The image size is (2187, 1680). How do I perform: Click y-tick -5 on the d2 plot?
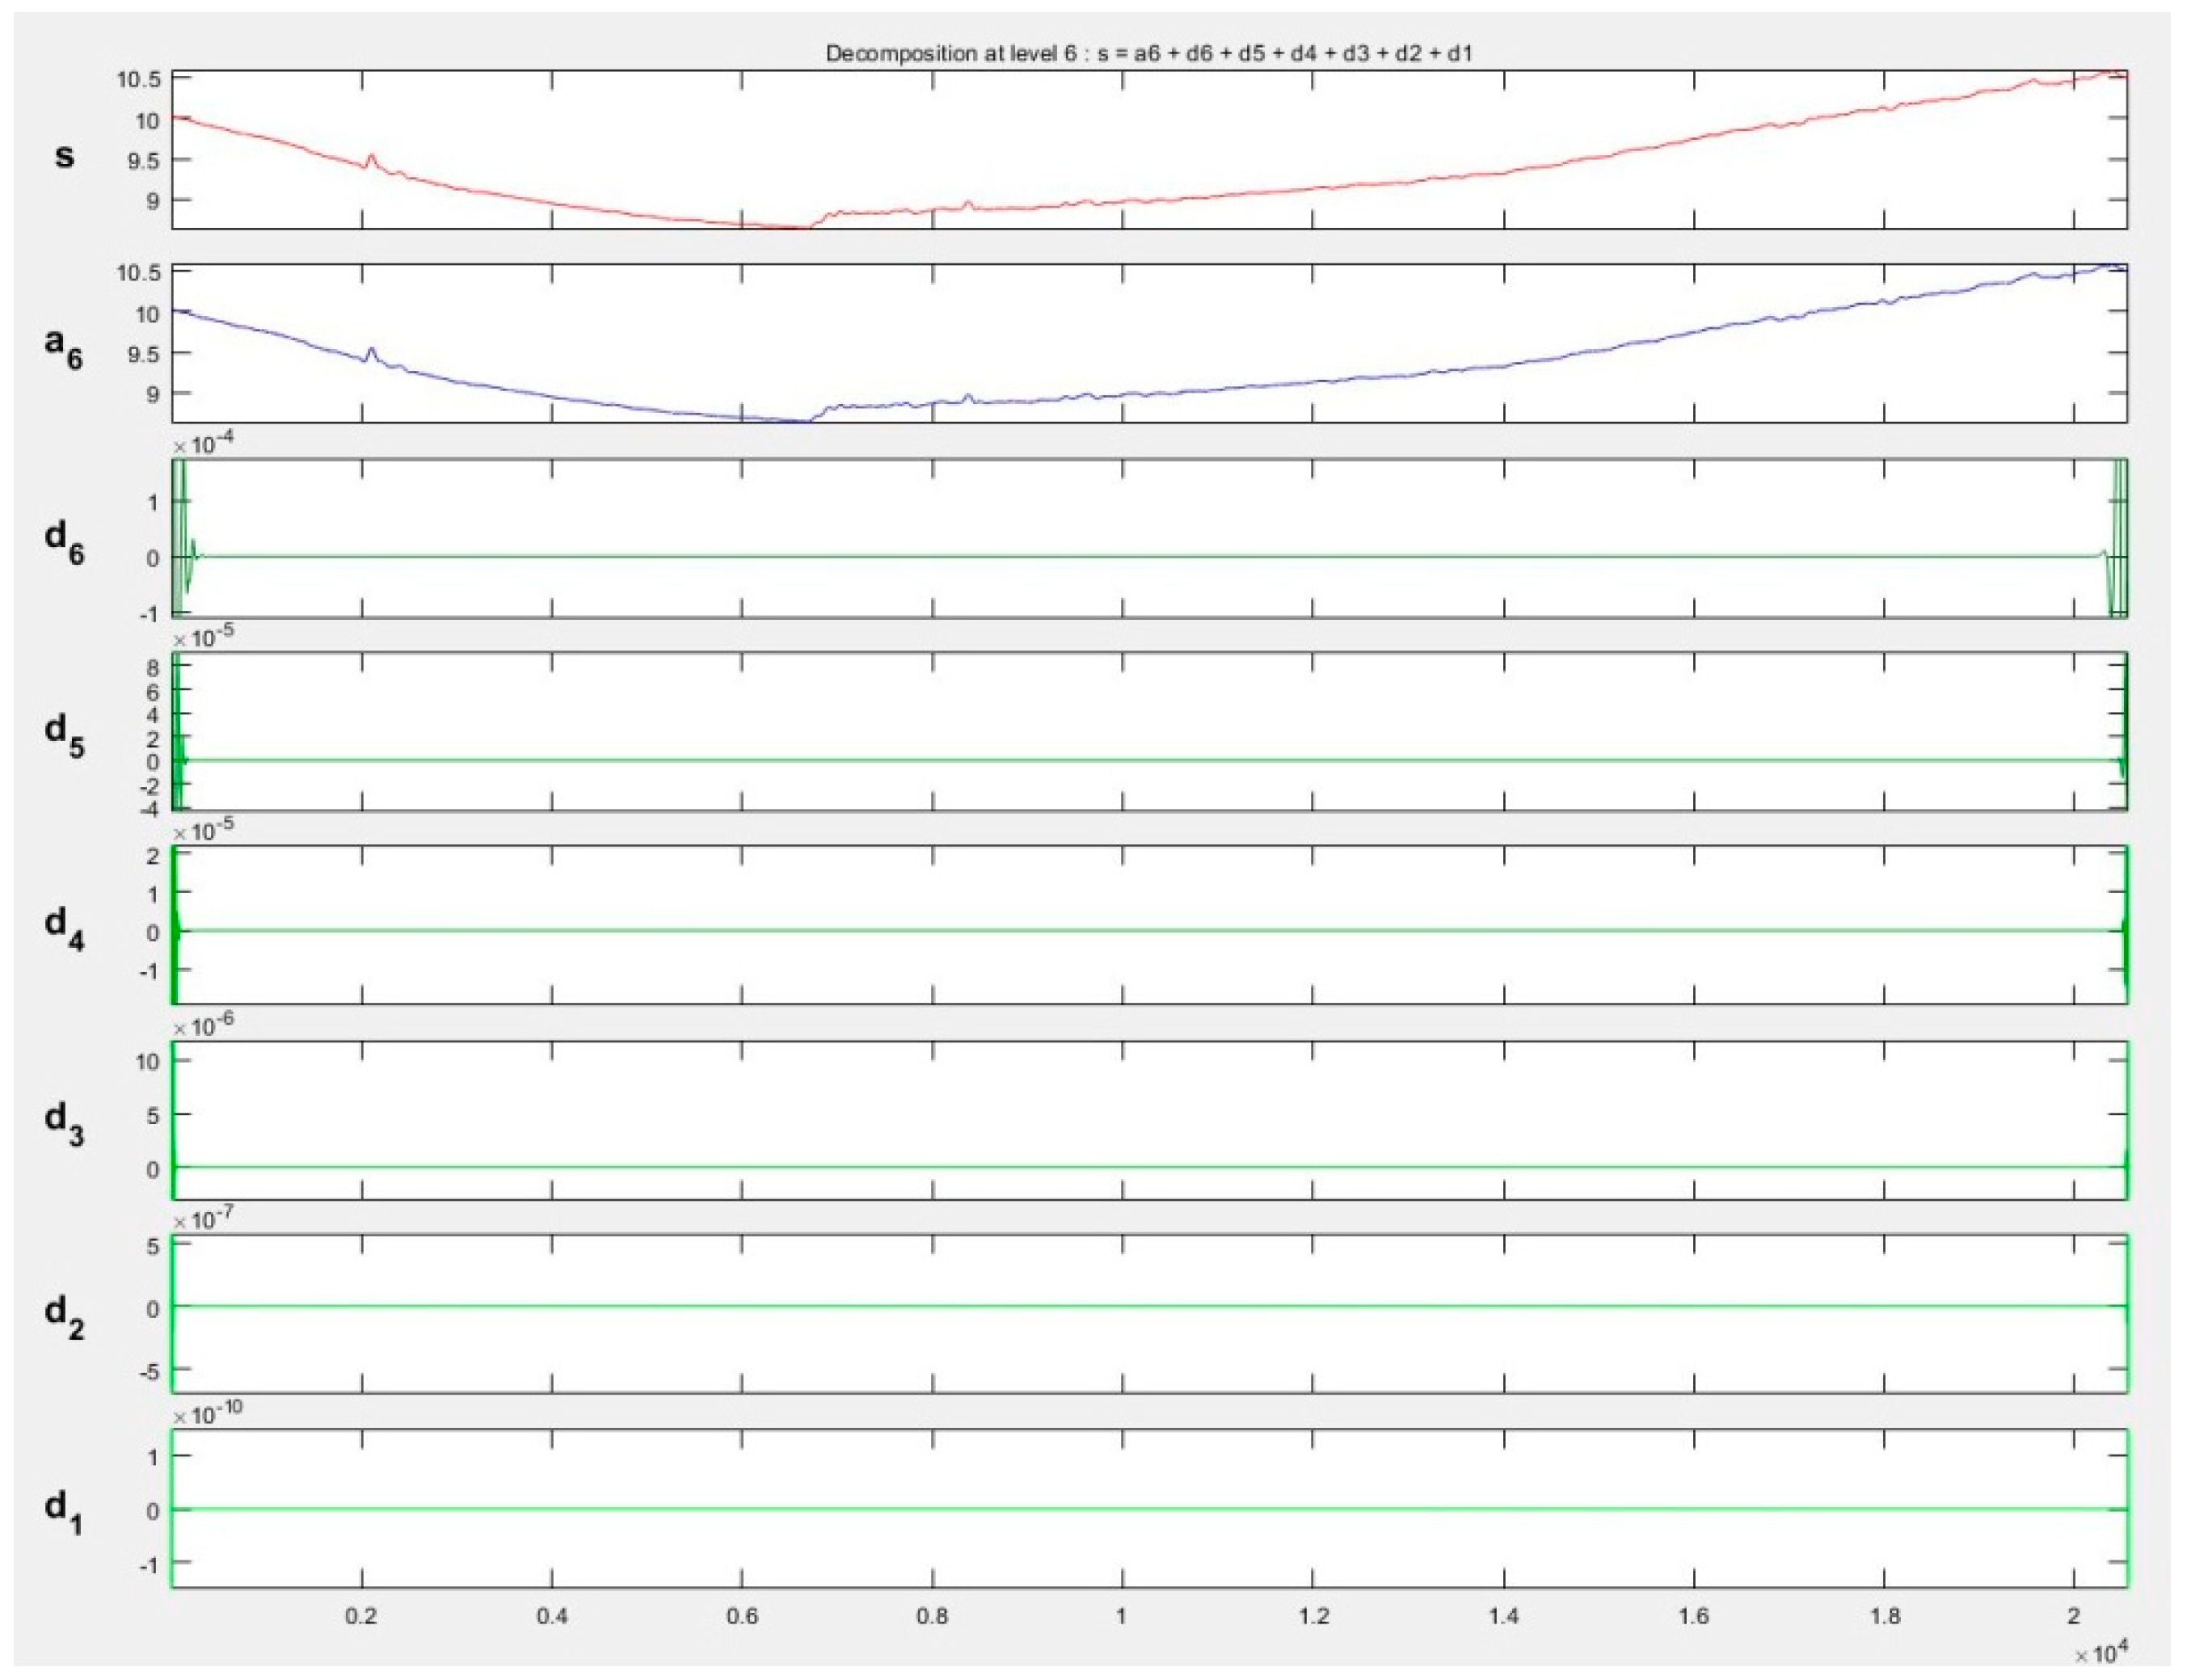[x=150, y=1371]
